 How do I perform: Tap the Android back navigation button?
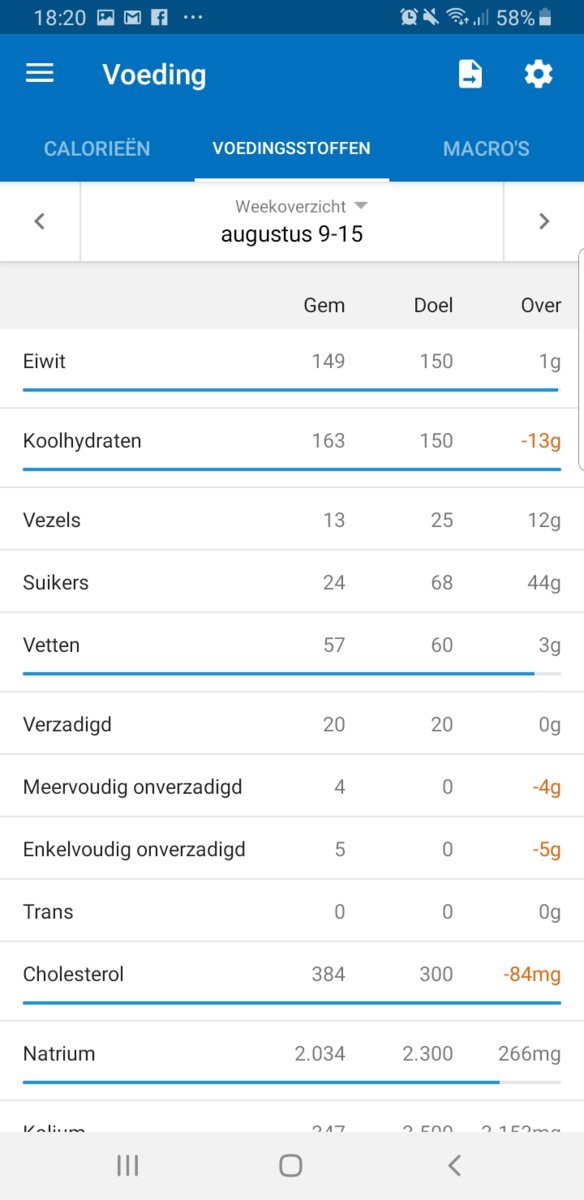pyautogui.click(x=453, y=1164)
